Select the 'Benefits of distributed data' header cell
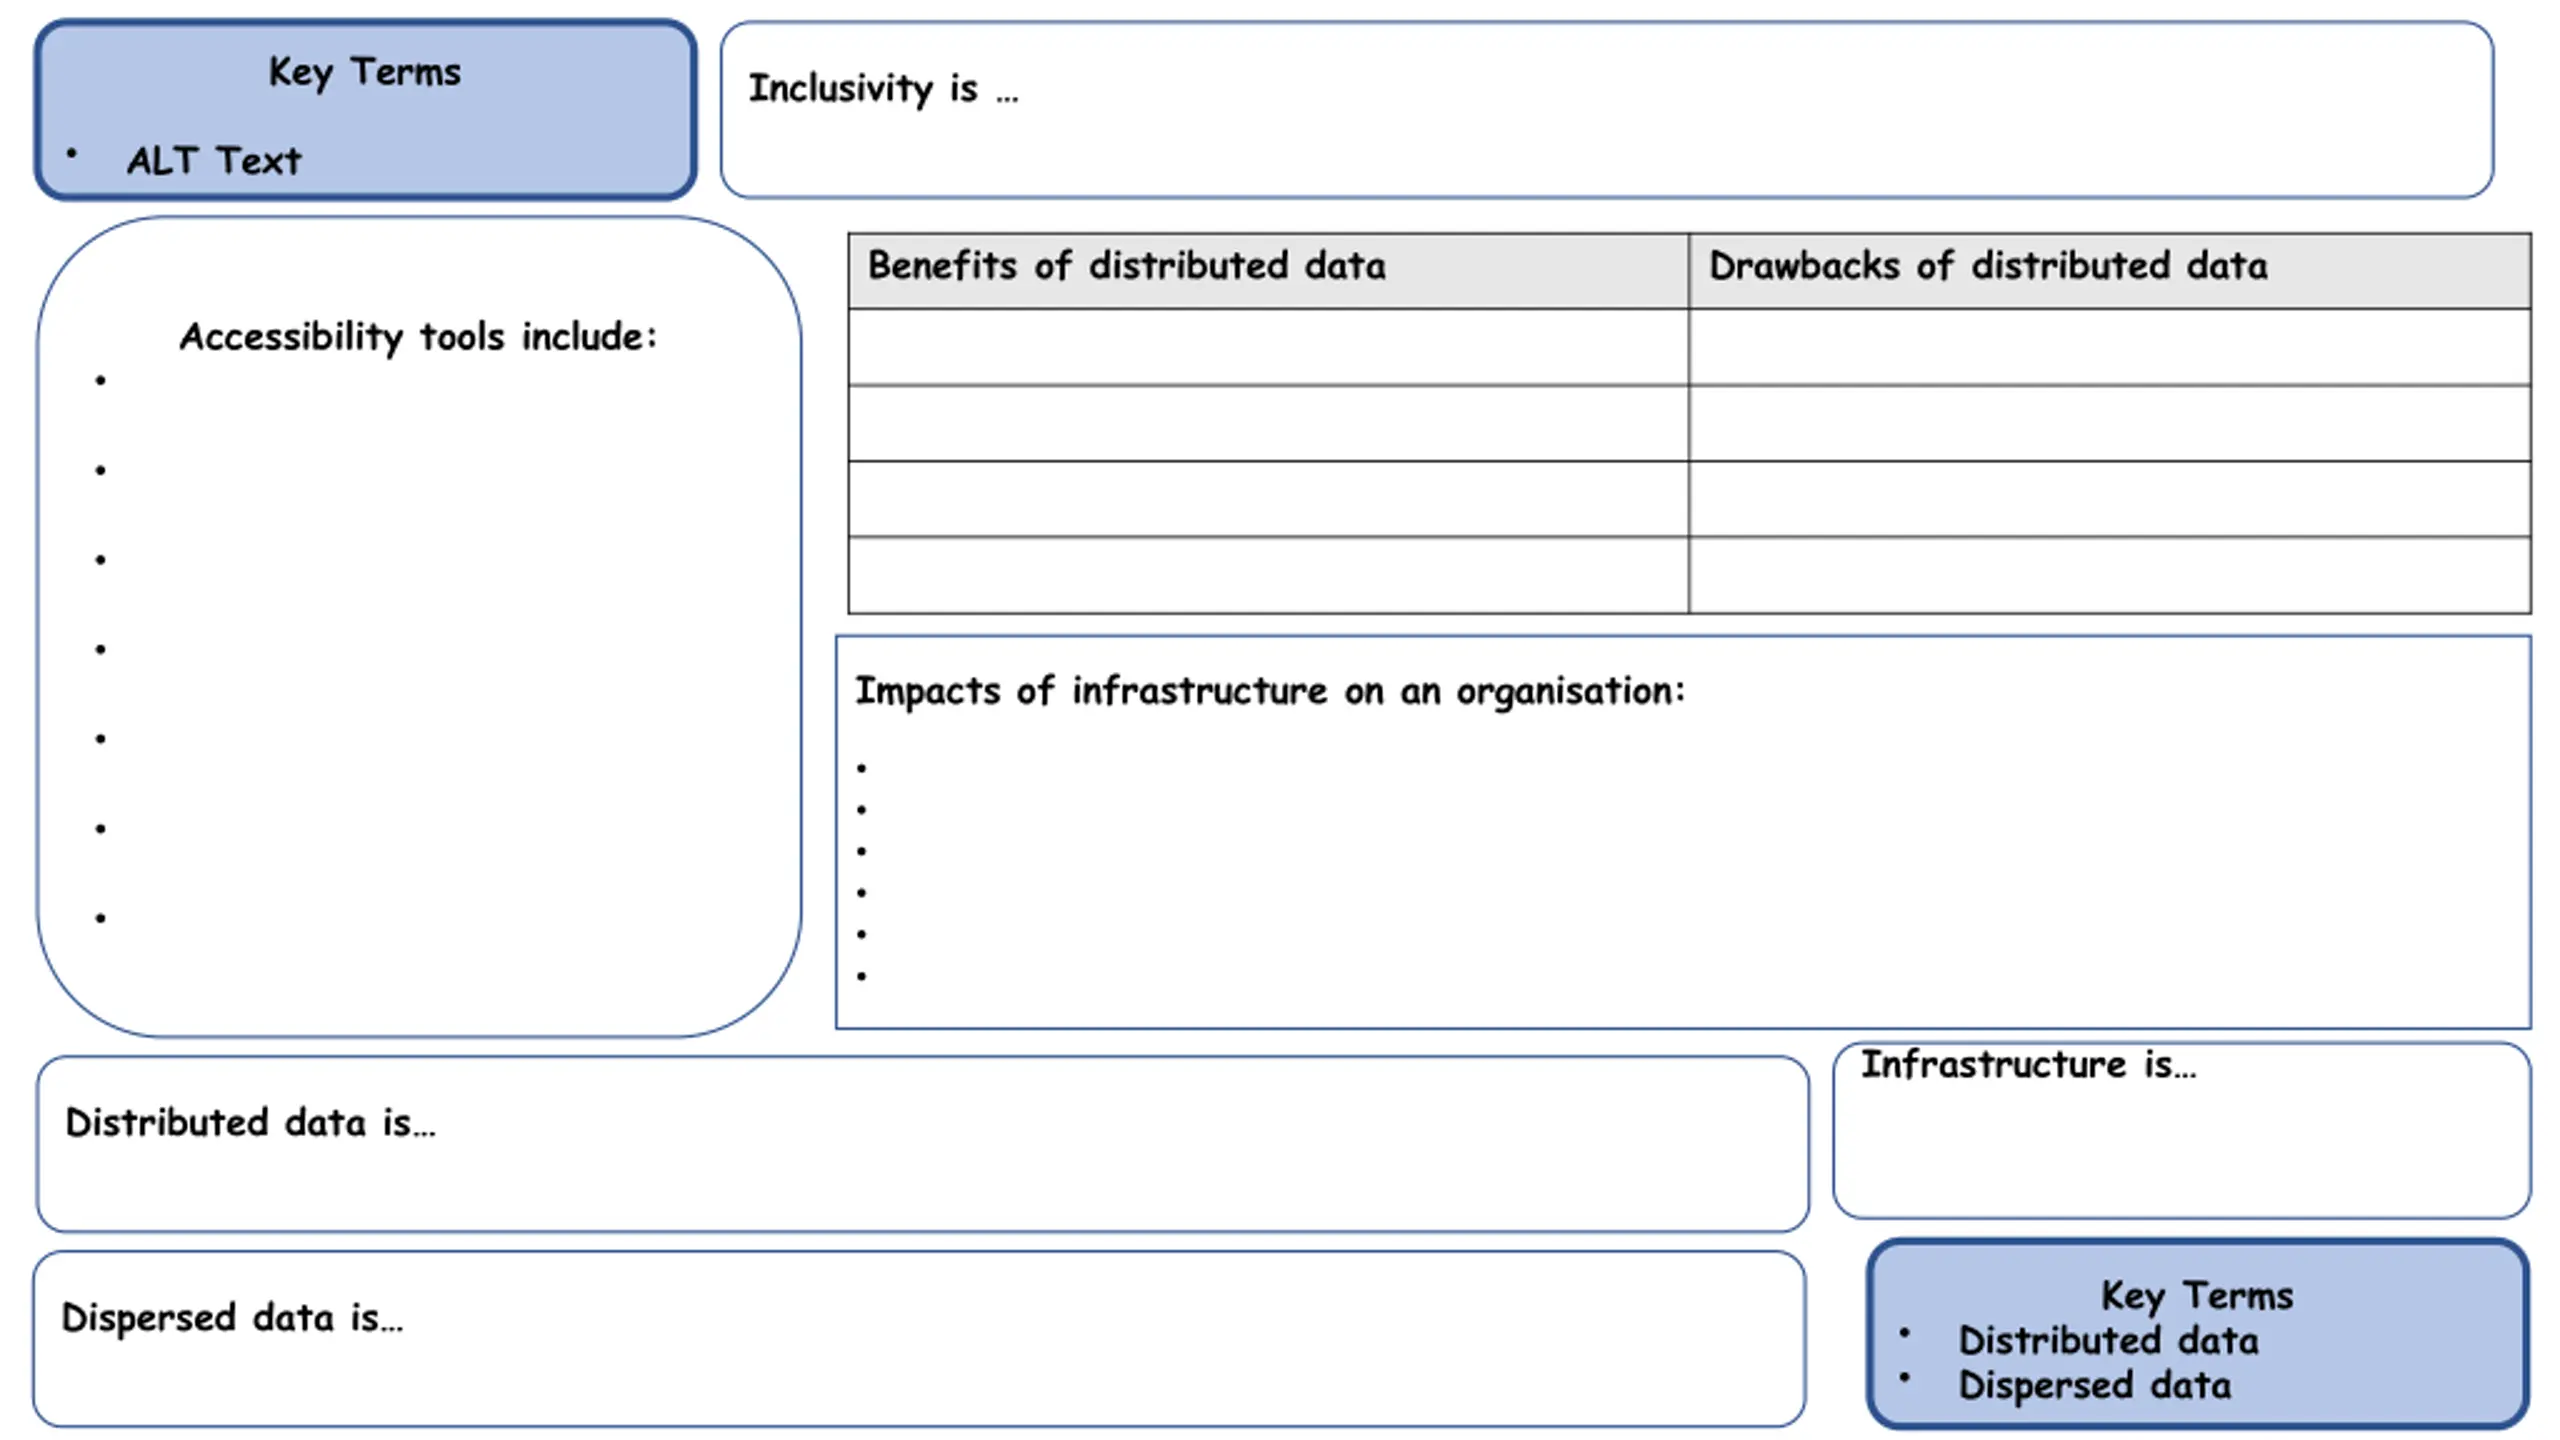 point(1268,270)
